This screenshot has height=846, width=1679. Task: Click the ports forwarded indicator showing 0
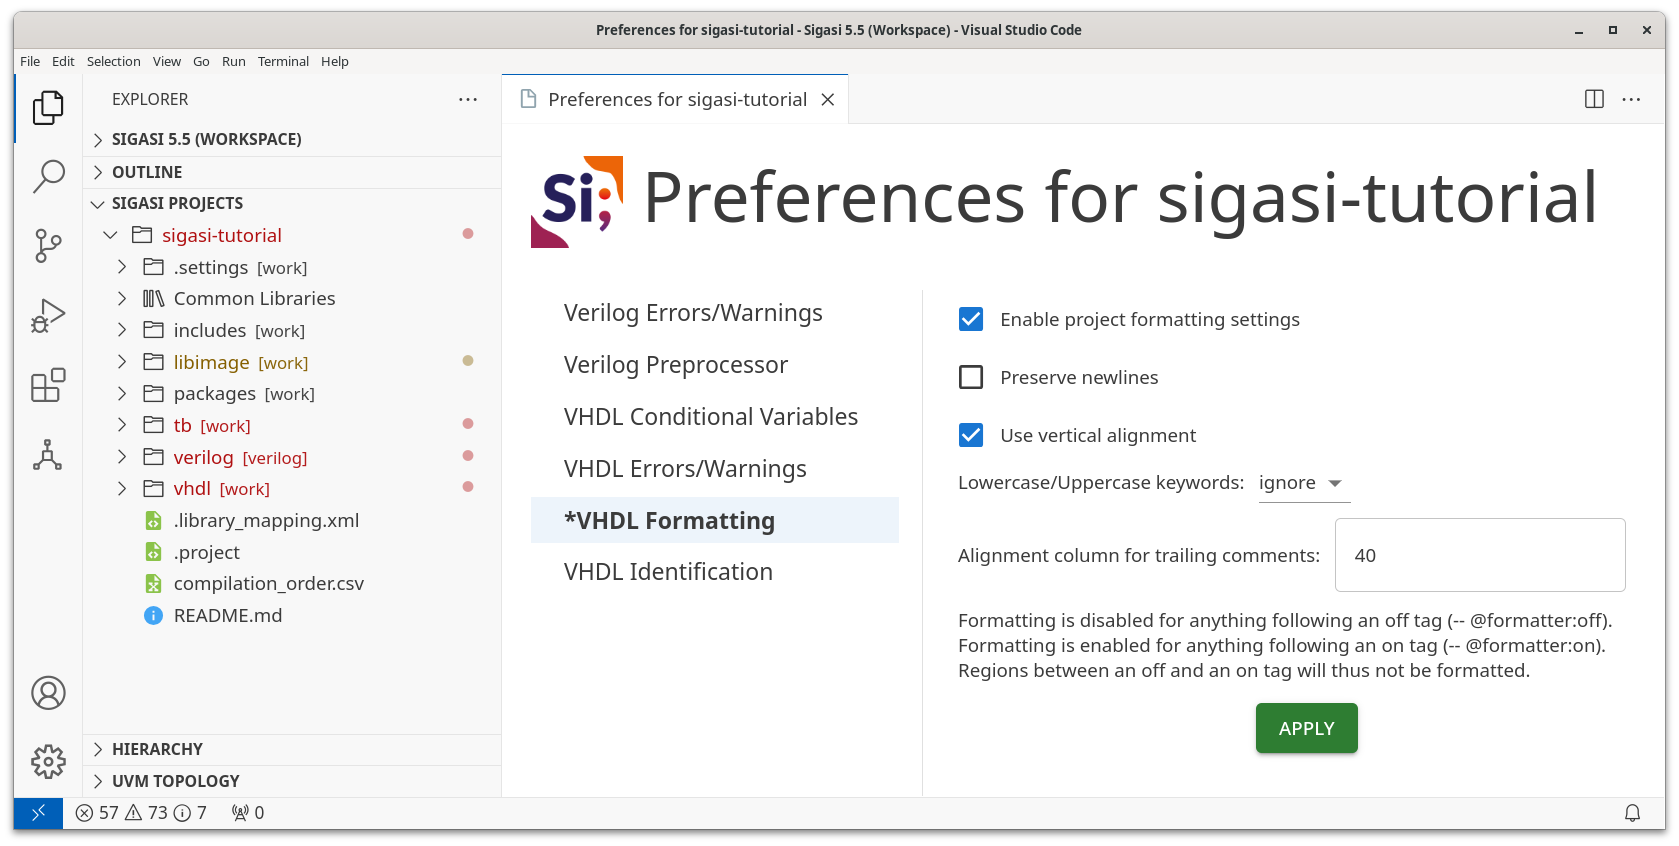tap(248, 813)
